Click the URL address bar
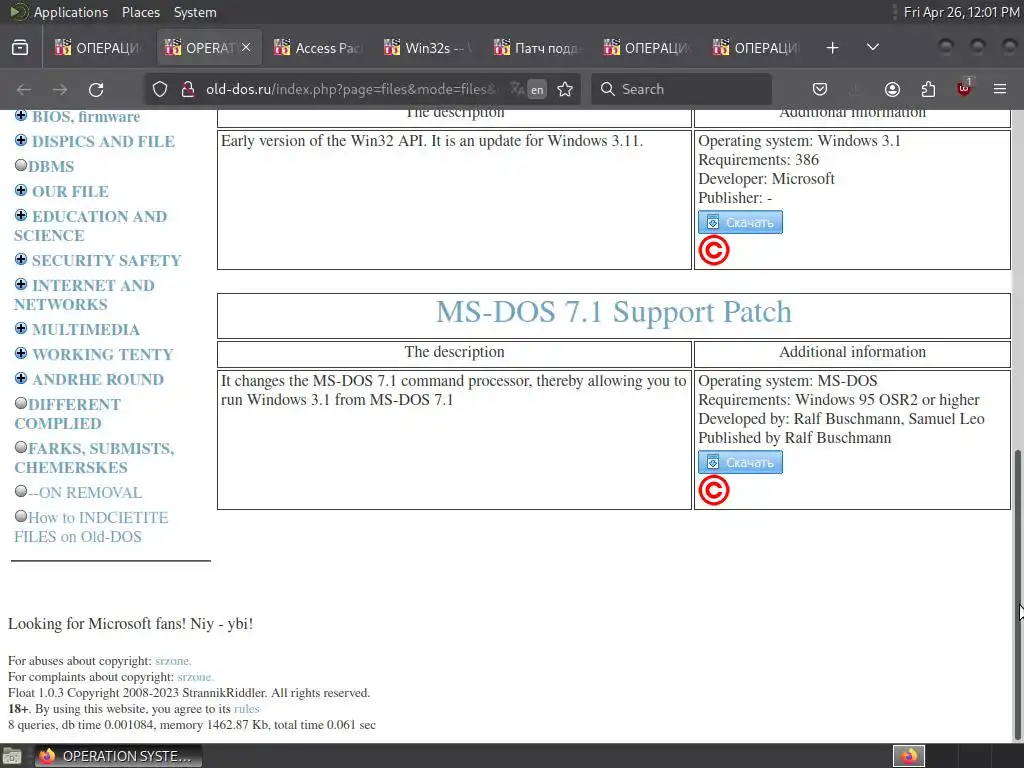 click(353, 89)
